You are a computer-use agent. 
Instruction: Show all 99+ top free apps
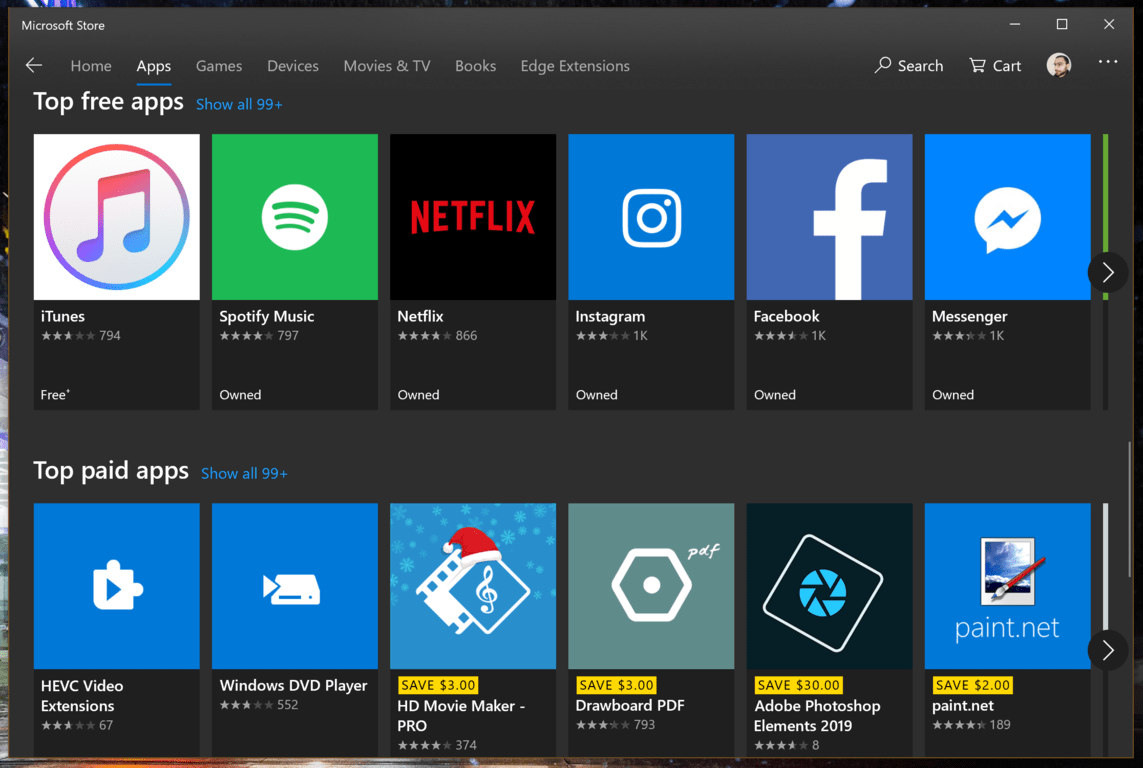[239, 104]
